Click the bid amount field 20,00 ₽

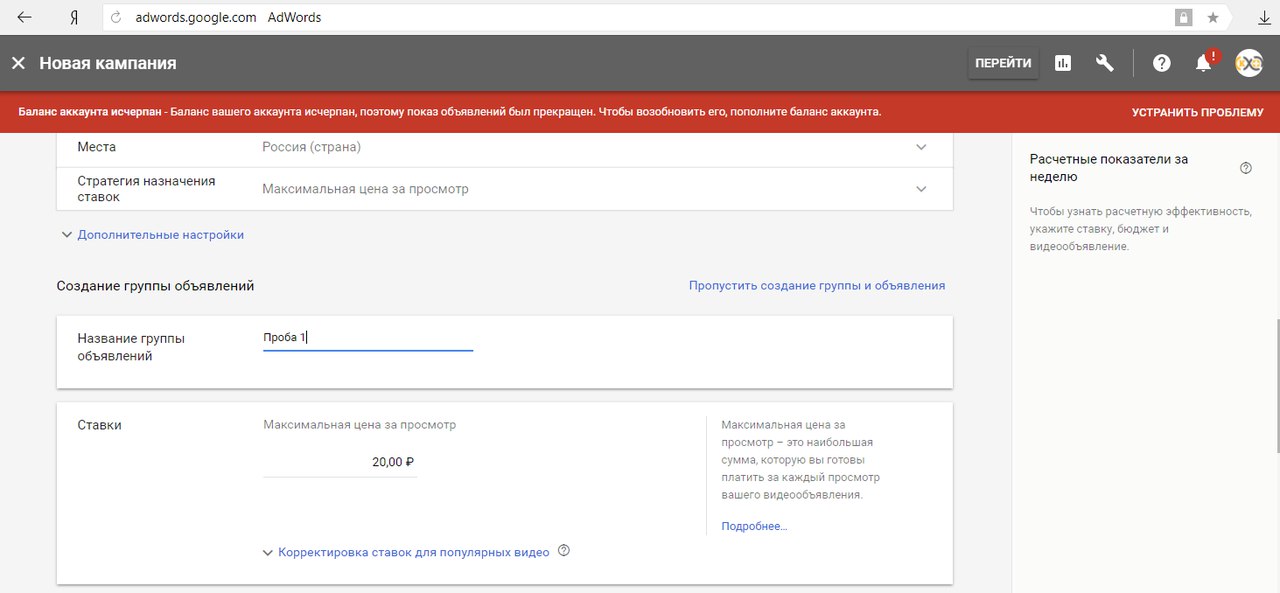tap(340, 462)
